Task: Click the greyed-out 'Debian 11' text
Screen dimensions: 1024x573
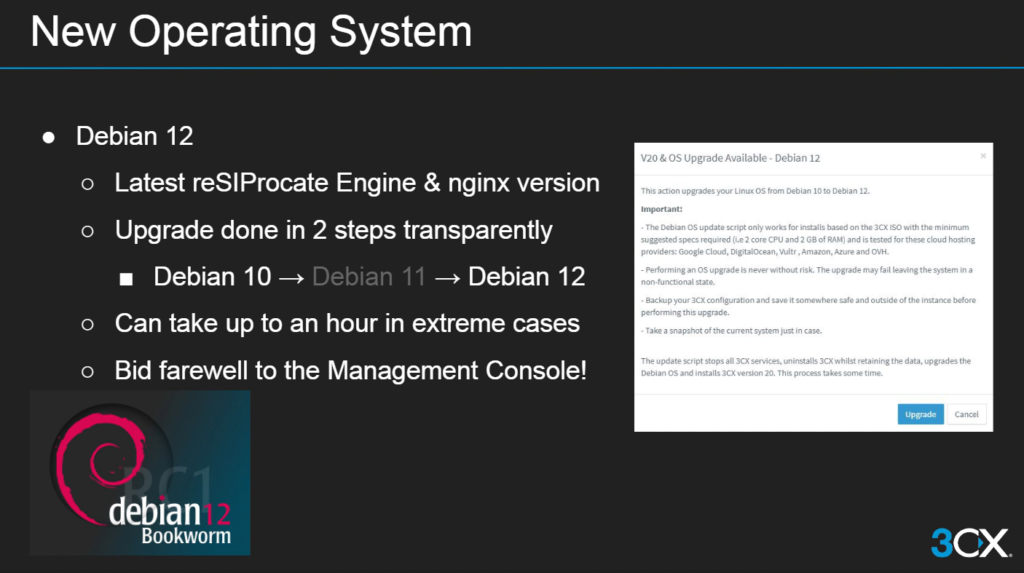Action: [x=369, y=277]
